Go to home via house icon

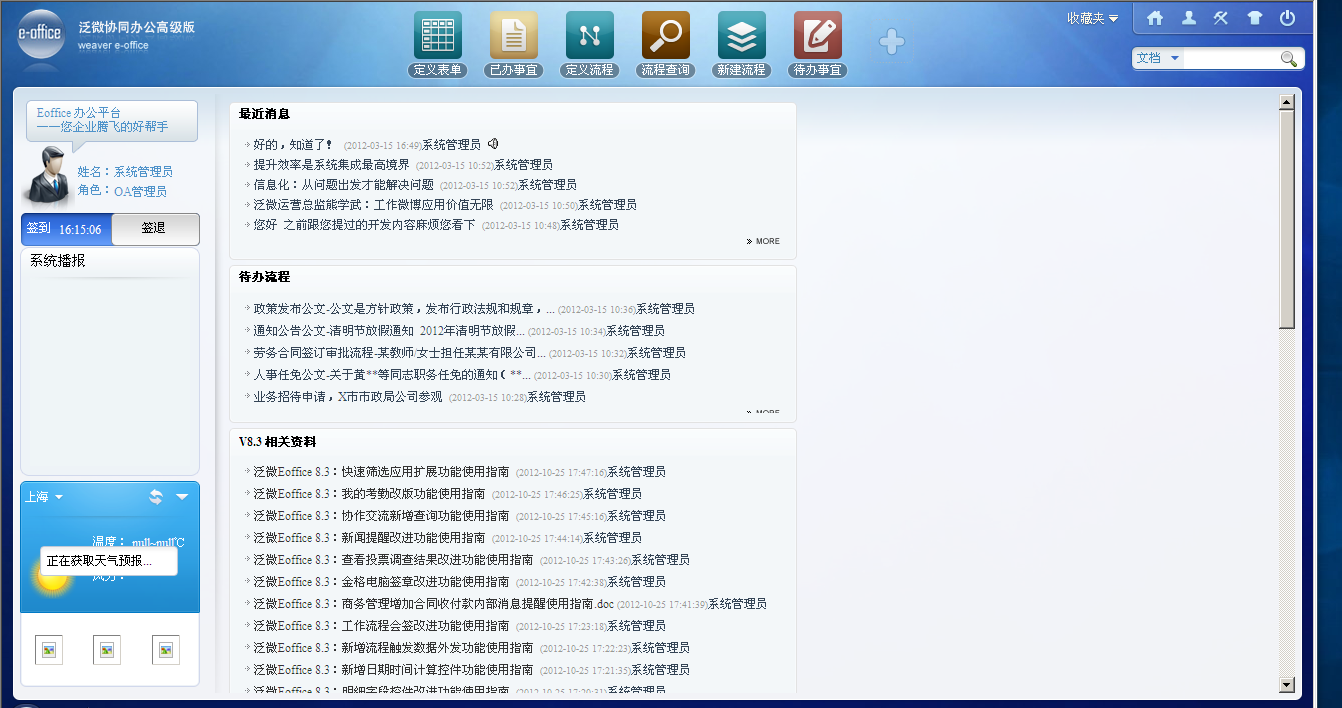tap(1155, 18)
